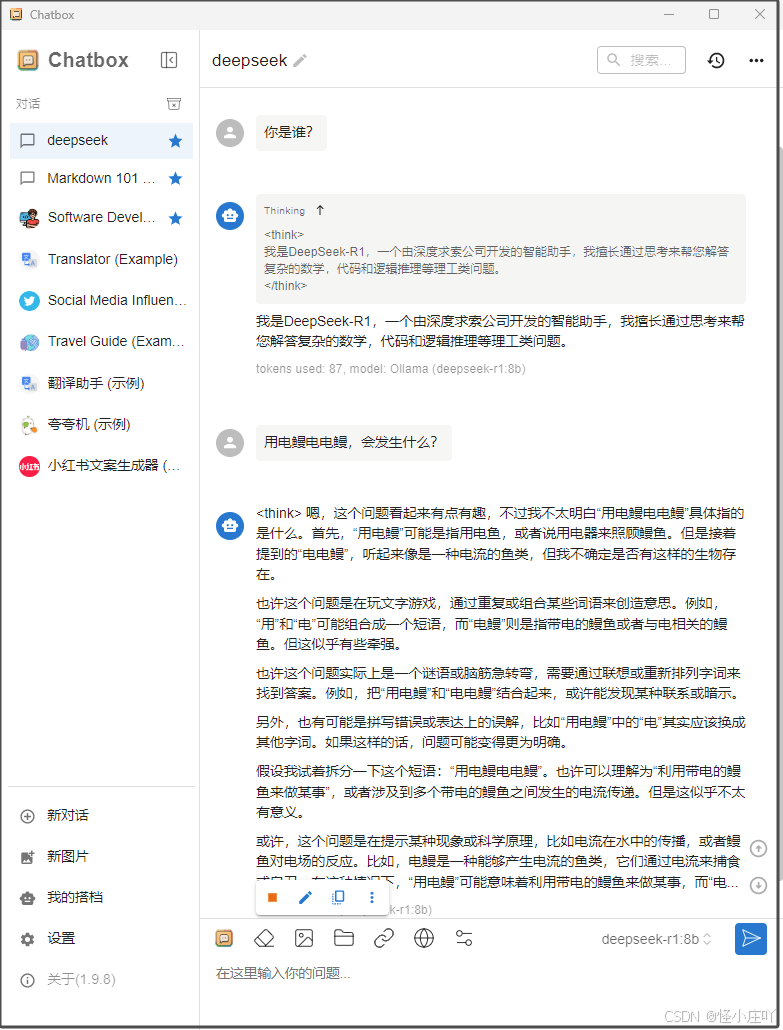Viewport: 783px width, 1030px height.
Task: Open the deepseek-r1:8b model selector
Action: [x=656, y=939]
